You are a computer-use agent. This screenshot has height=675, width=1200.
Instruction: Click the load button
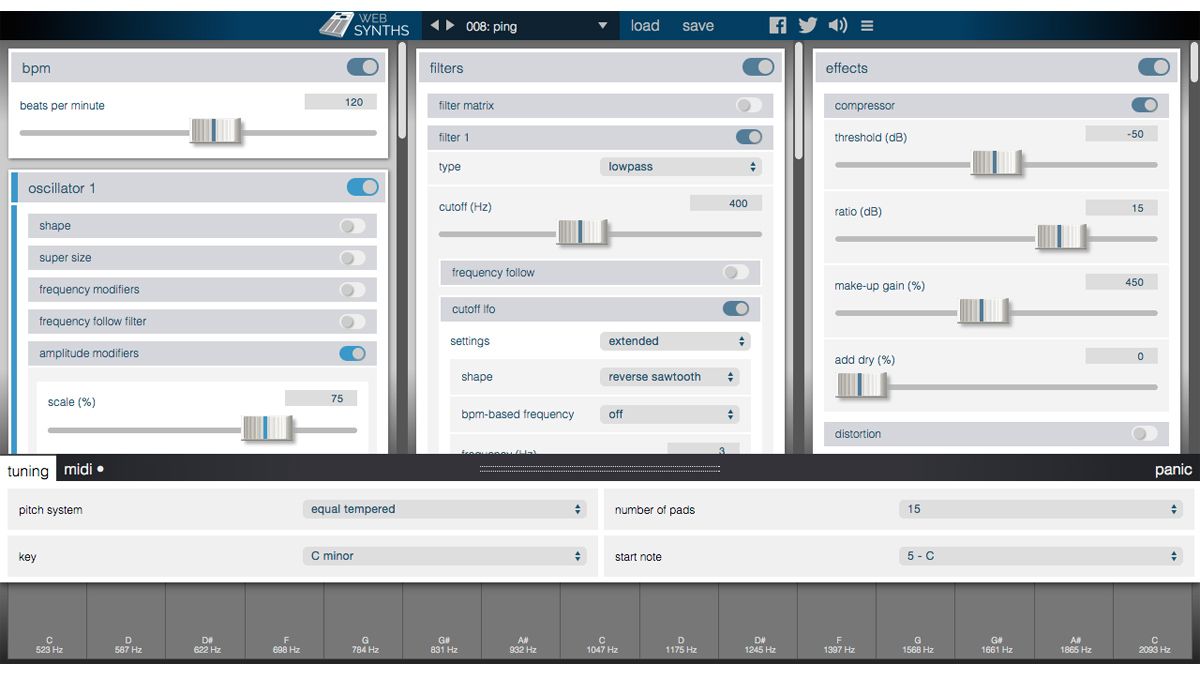pyautogui.click(x=645, y=25)
